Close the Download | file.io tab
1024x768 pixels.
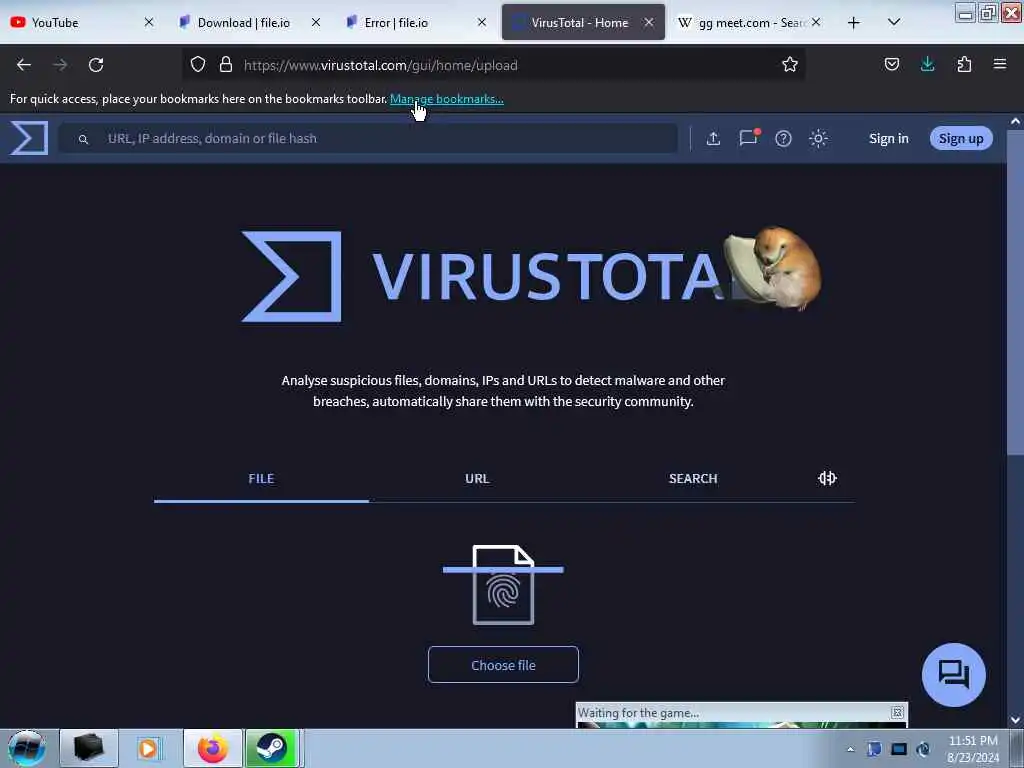tap(315, 22)
